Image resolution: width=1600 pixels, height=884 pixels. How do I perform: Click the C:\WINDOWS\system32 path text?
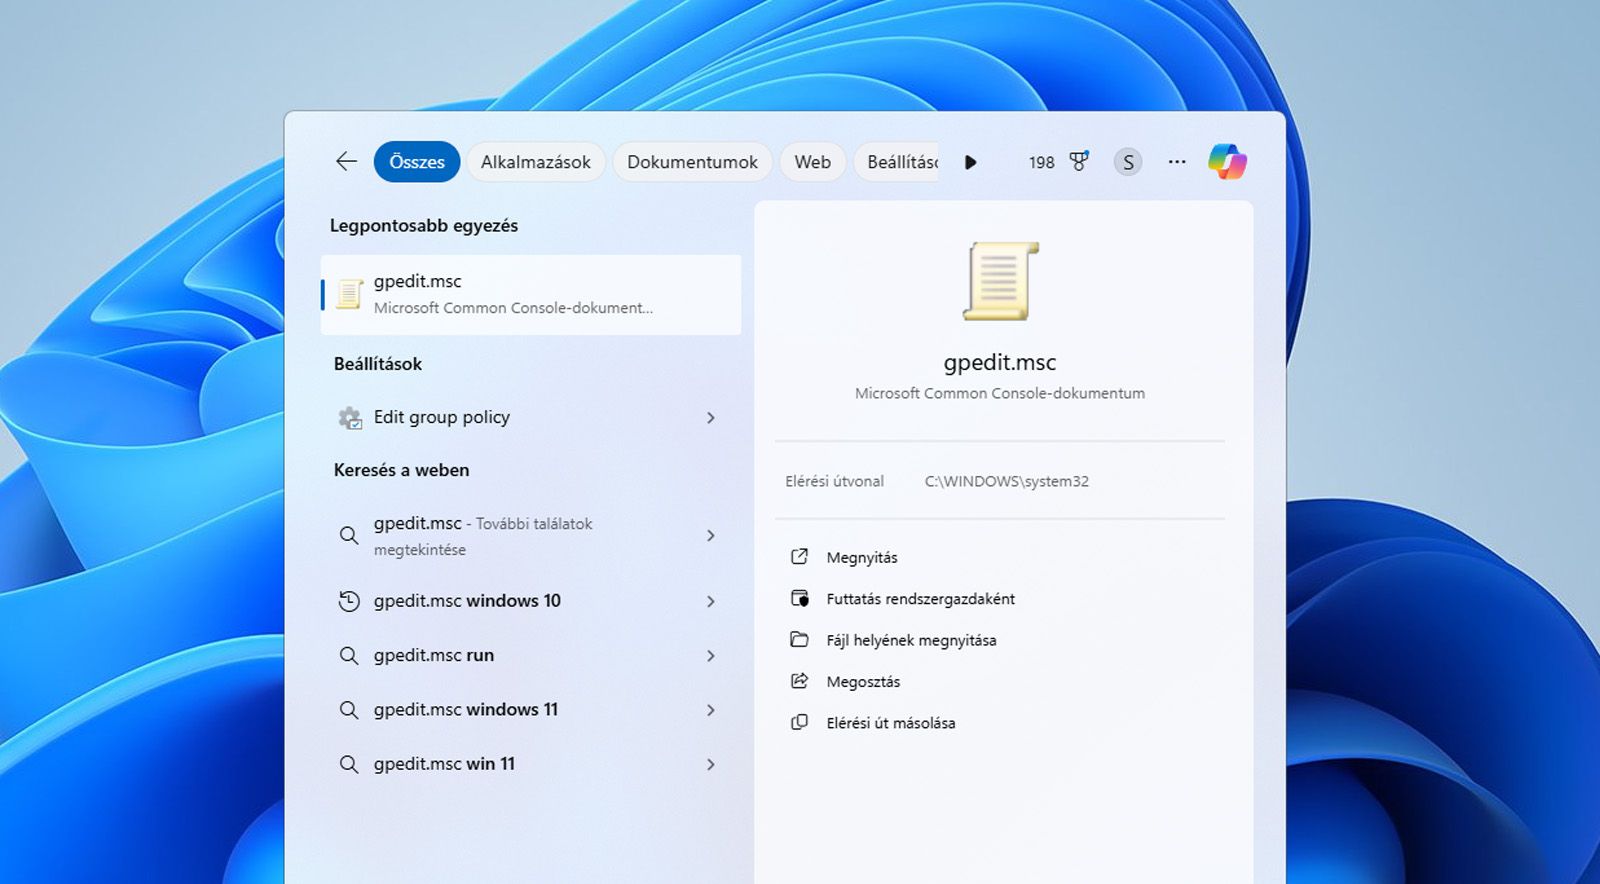click(1007, 481)
